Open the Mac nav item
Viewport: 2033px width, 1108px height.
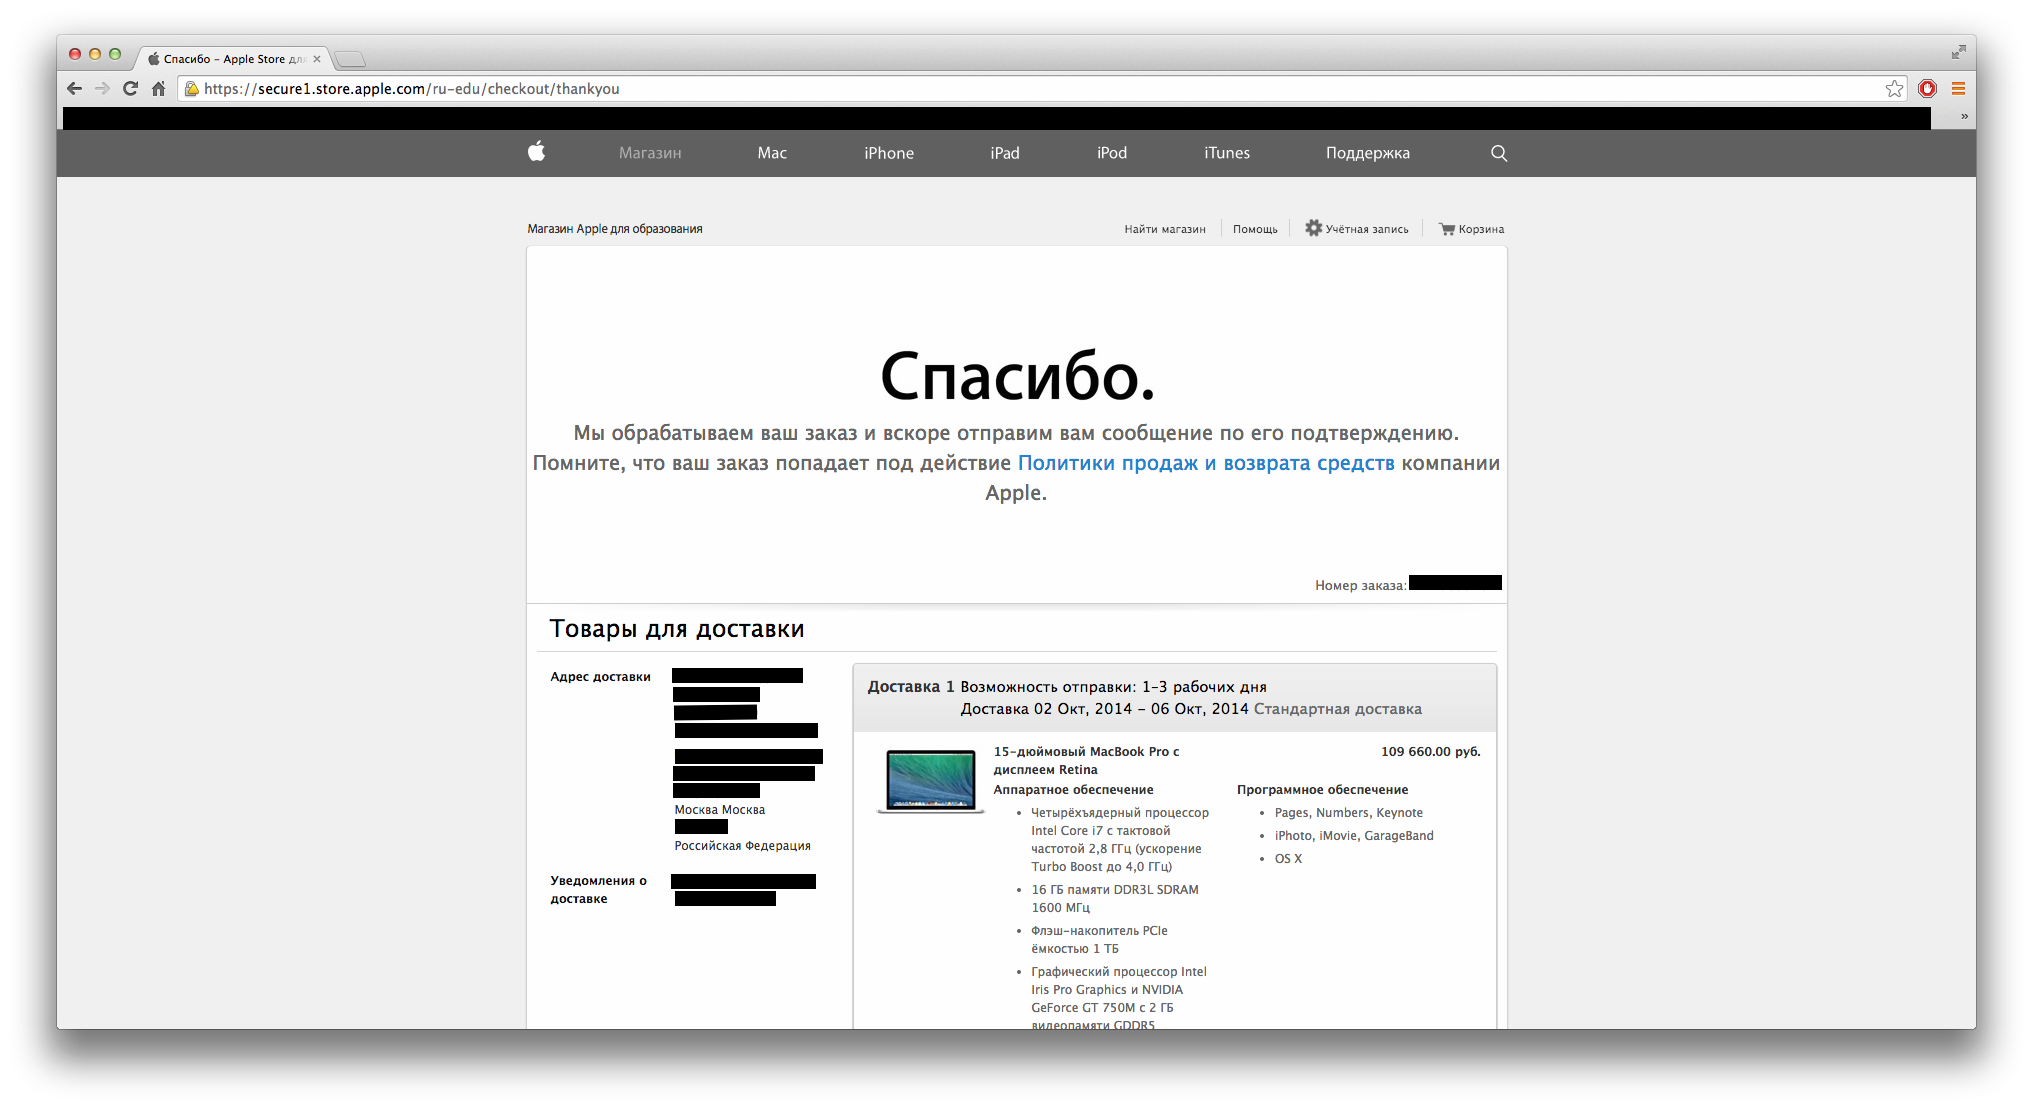coord(772,153)
